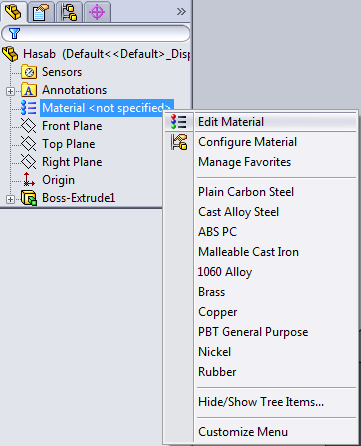Click the Boss-Extrude1 feature icon

click(29, 198)
